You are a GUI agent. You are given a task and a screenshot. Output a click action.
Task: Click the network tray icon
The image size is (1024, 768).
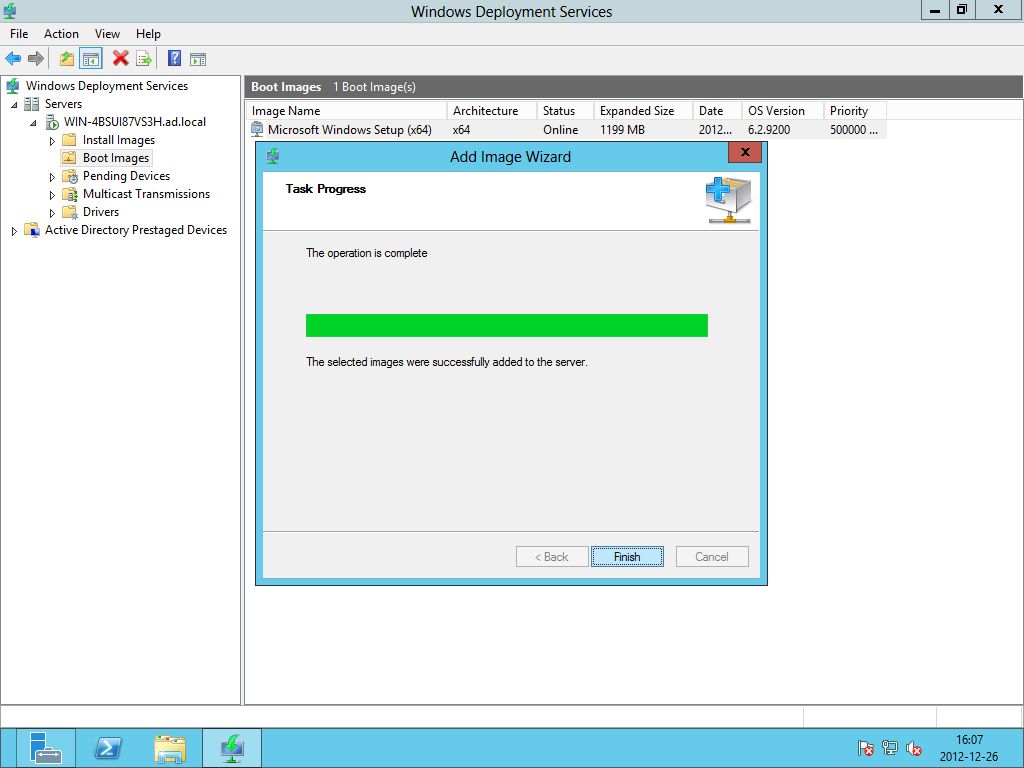889,748
